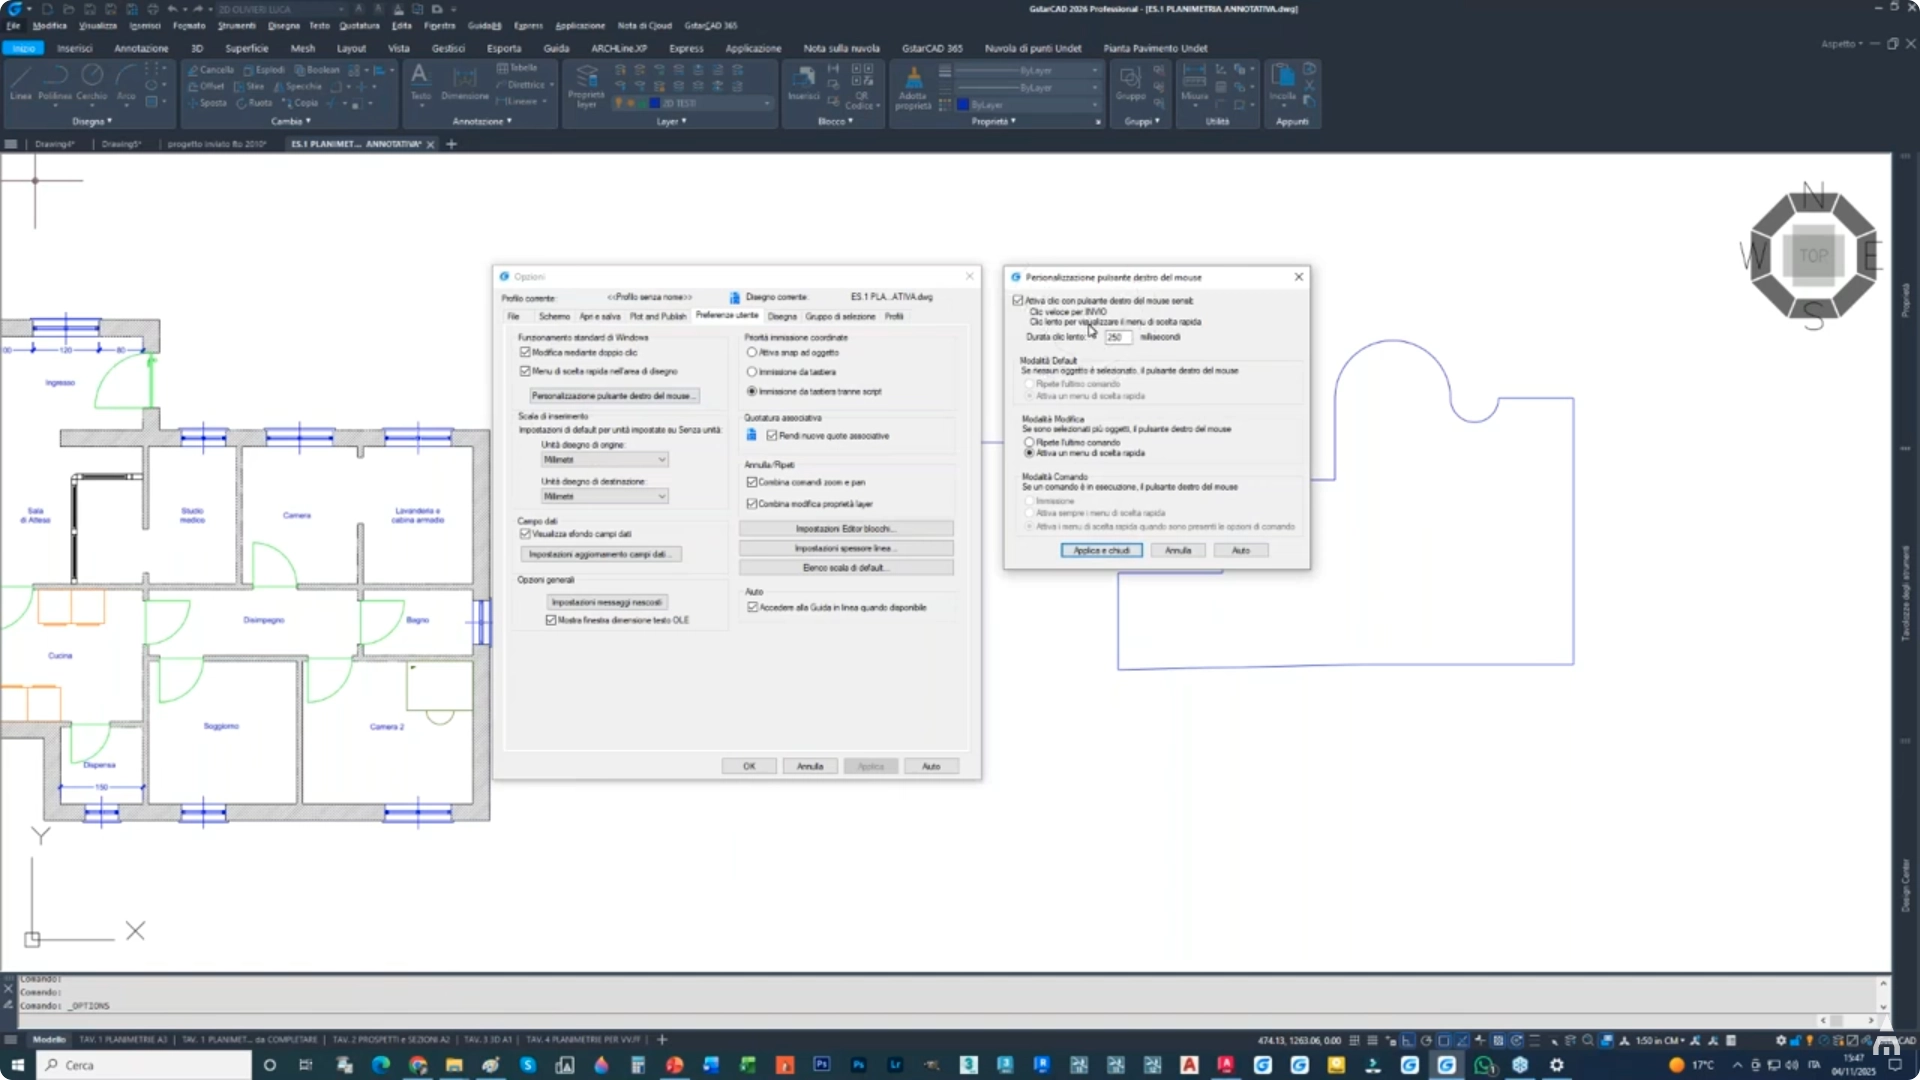Choose the Testo annotation tool
1920x1080 pixels.
420,83
